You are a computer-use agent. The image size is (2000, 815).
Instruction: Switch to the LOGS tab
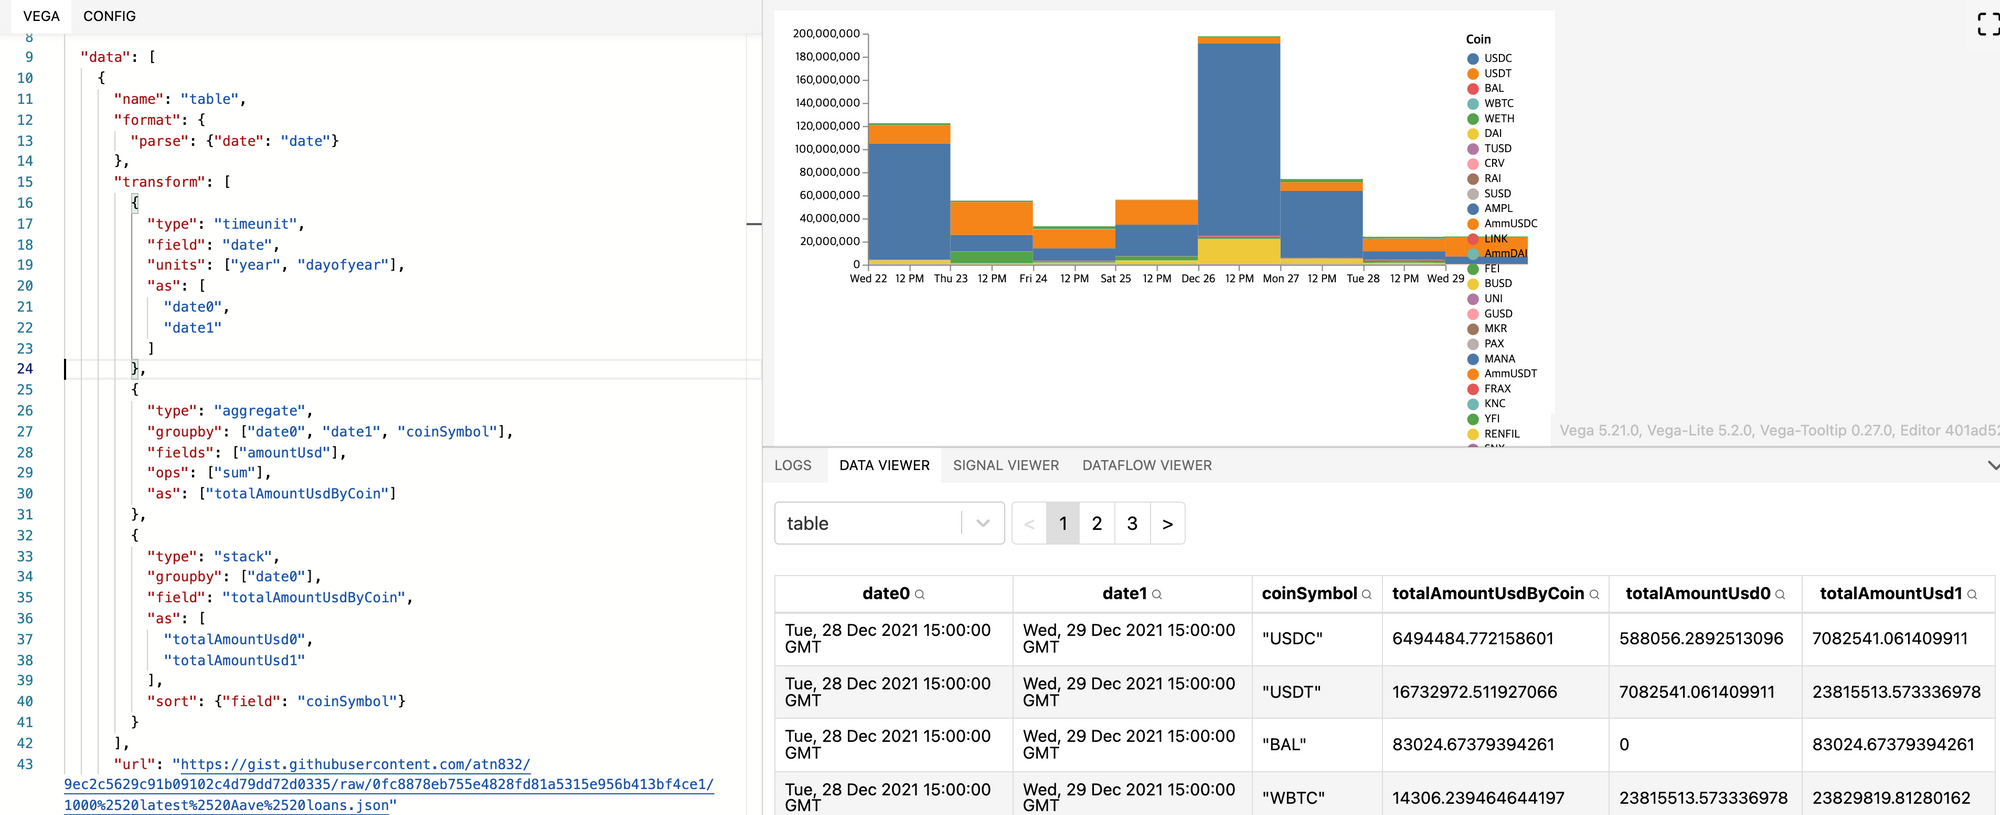(792, 466)
